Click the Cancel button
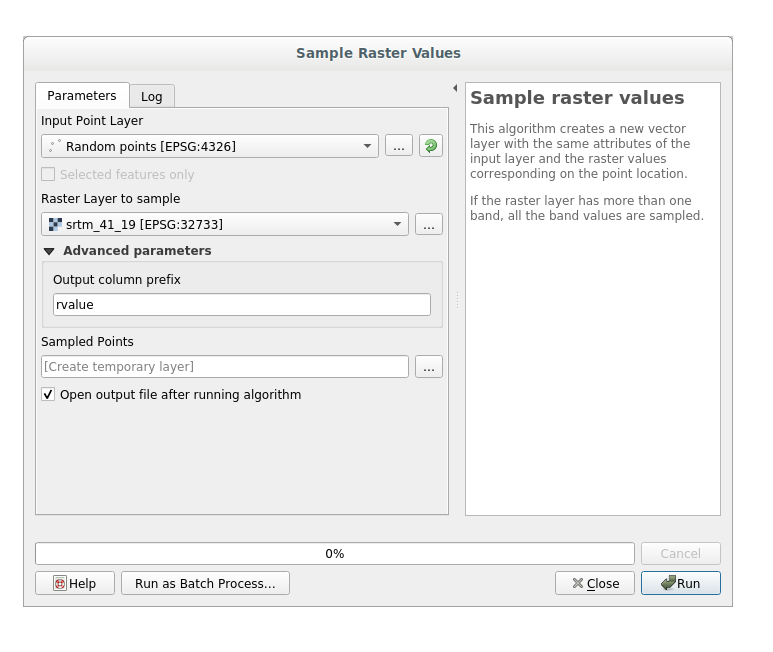This screenshot has height=652, width=773. coord(680,554)
